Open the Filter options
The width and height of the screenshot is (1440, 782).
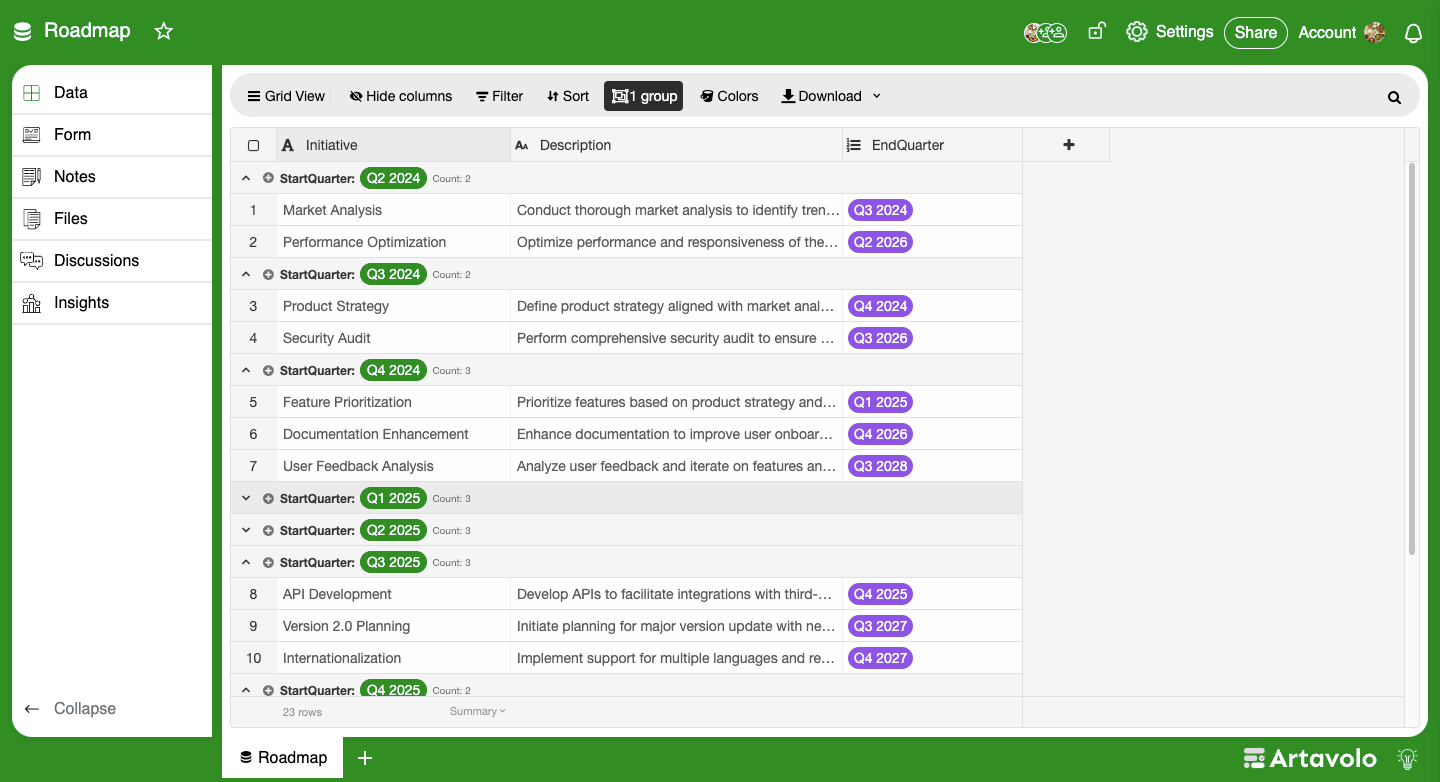tap(499, 95)
